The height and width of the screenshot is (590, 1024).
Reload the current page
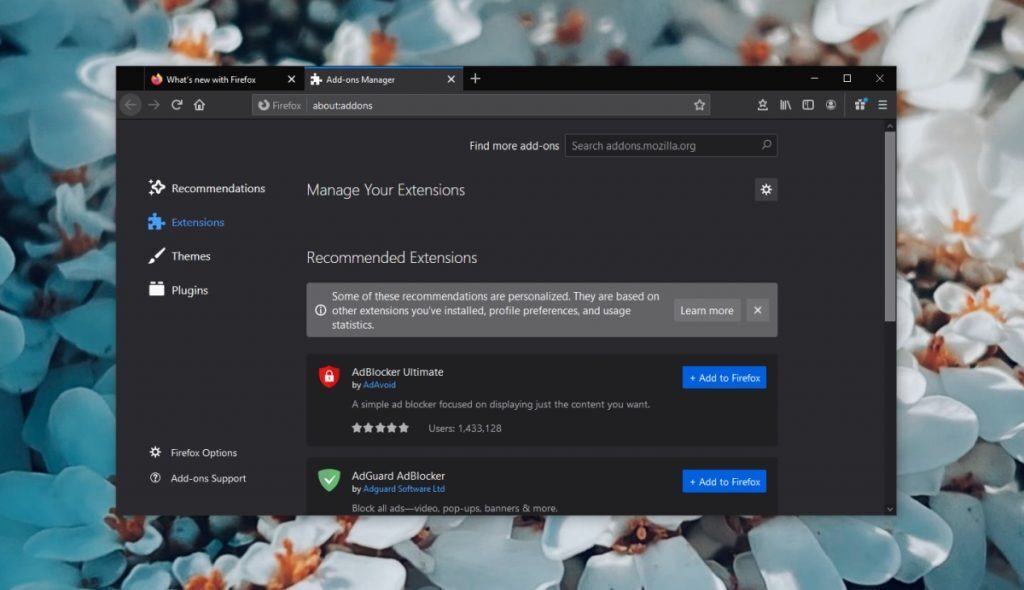click(176, 104)
